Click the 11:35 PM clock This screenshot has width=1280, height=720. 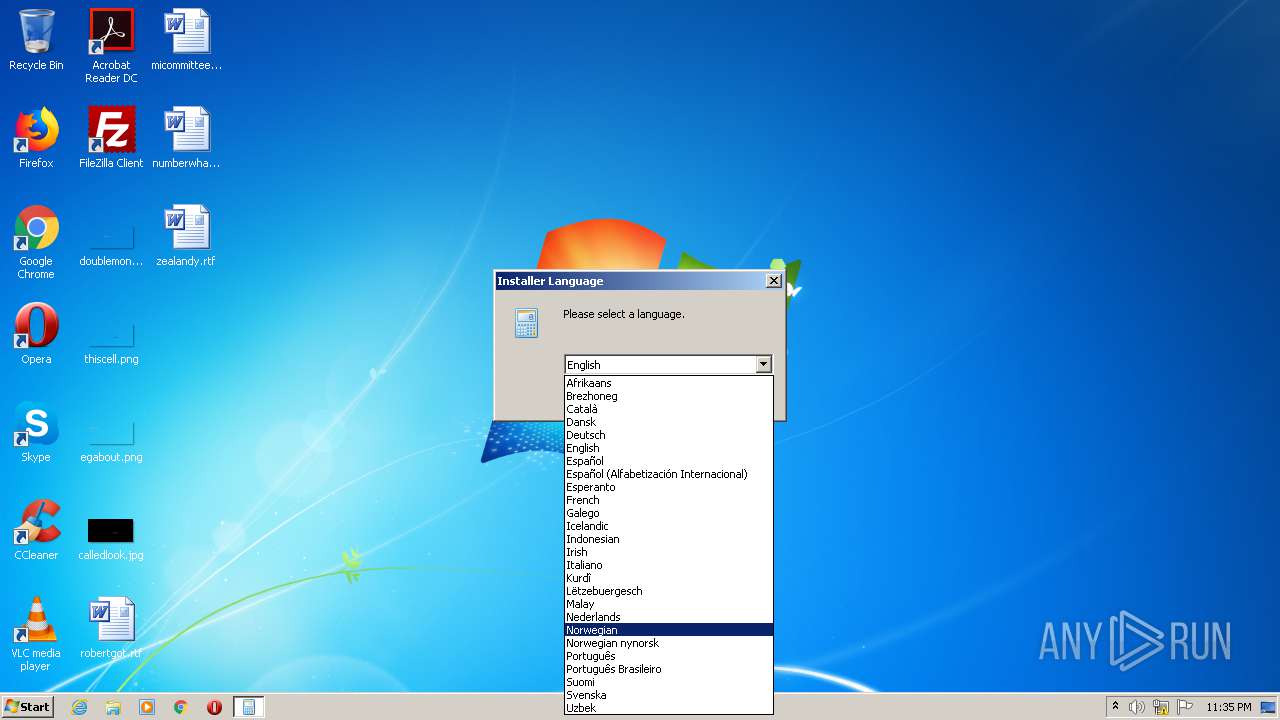(1229, 707)
